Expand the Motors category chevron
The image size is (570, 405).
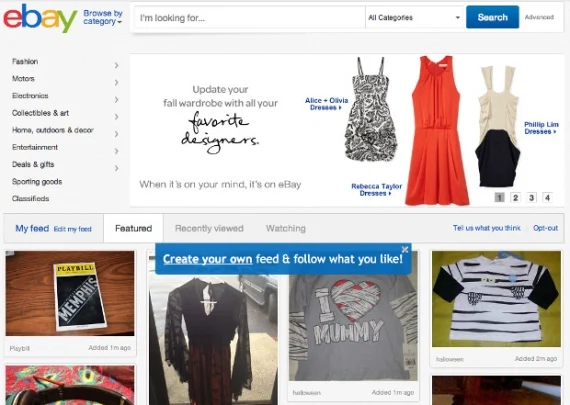tap(116, 83)
